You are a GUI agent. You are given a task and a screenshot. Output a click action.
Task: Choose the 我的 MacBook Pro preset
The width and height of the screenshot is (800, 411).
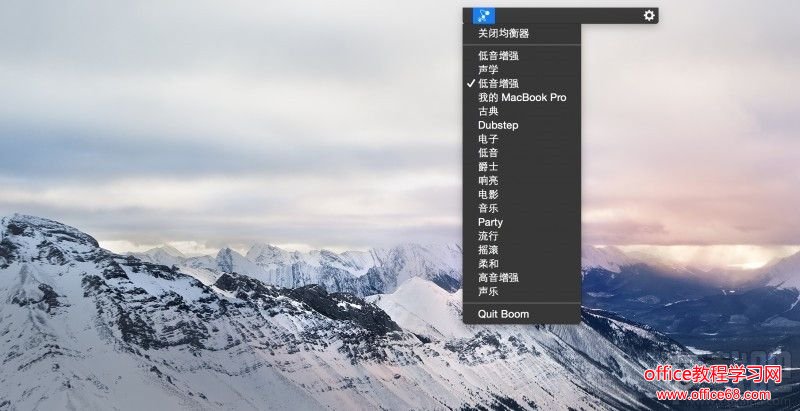(521, 97)
